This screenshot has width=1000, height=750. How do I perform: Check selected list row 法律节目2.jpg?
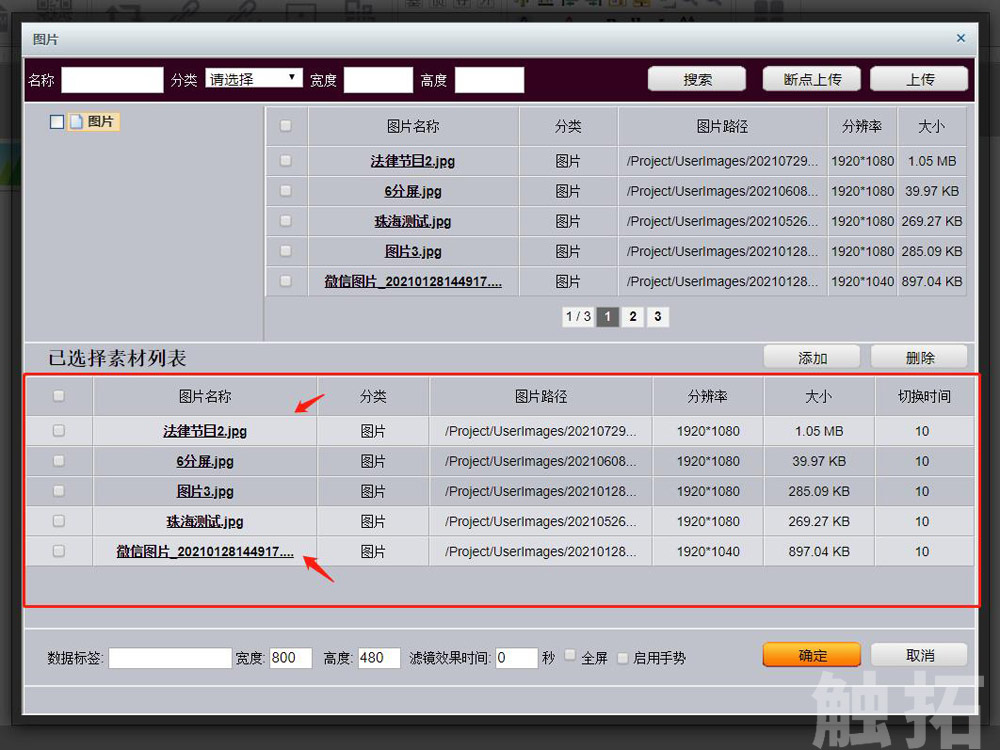59,430
